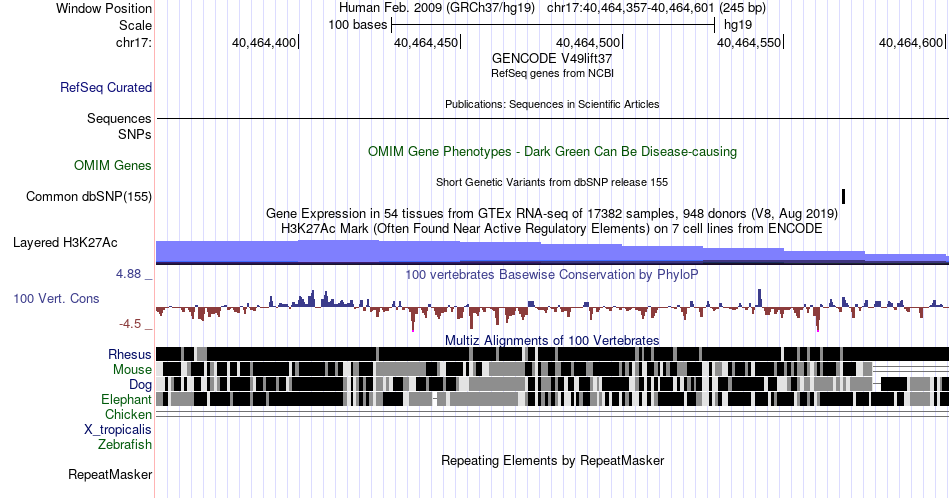The height and width of the screenshot is (498, 950).
Task: Select the X_tropicalis alignment row label
Action: (118, 430)
